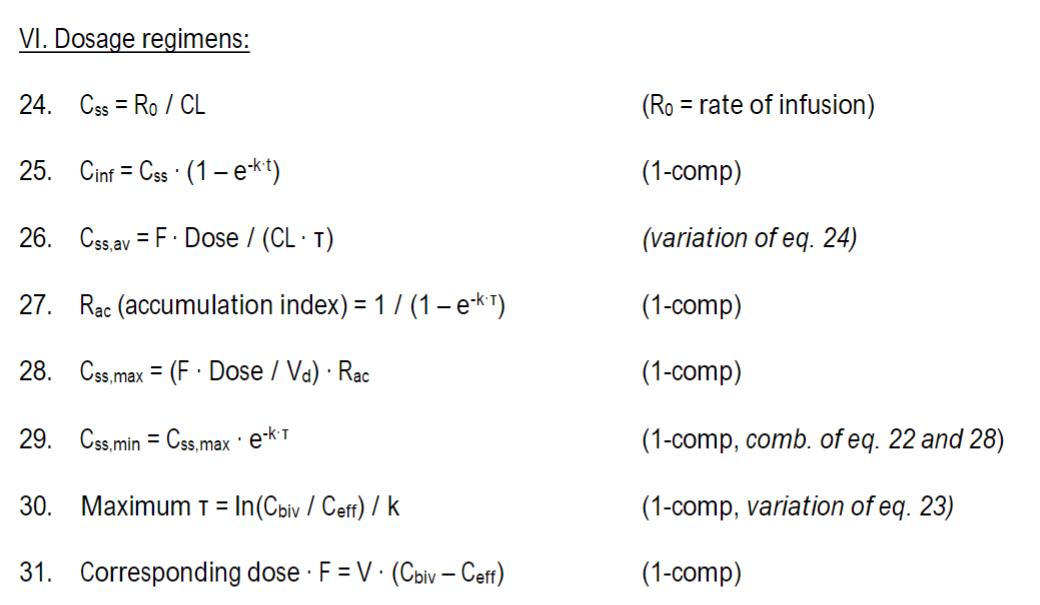The width and height of the screenshot is (1040, 605).
Task: Click the "(R0 = rate of infusion)" note
Action: coord(757,107)
